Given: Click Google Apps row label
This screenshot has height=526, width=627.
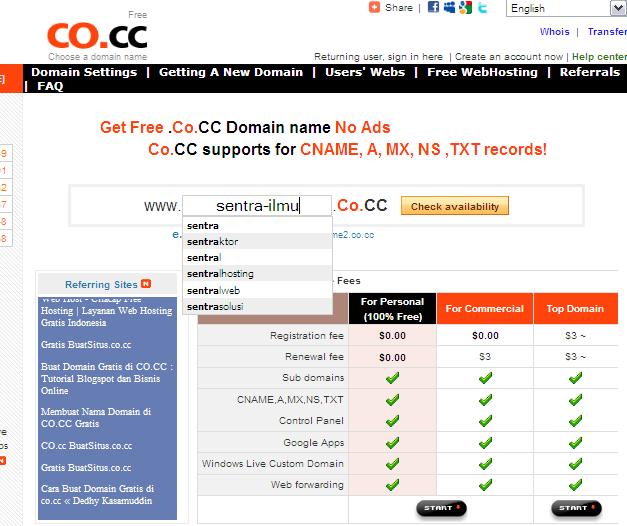Looking at the screenshot, I should [x=314, y=442].
